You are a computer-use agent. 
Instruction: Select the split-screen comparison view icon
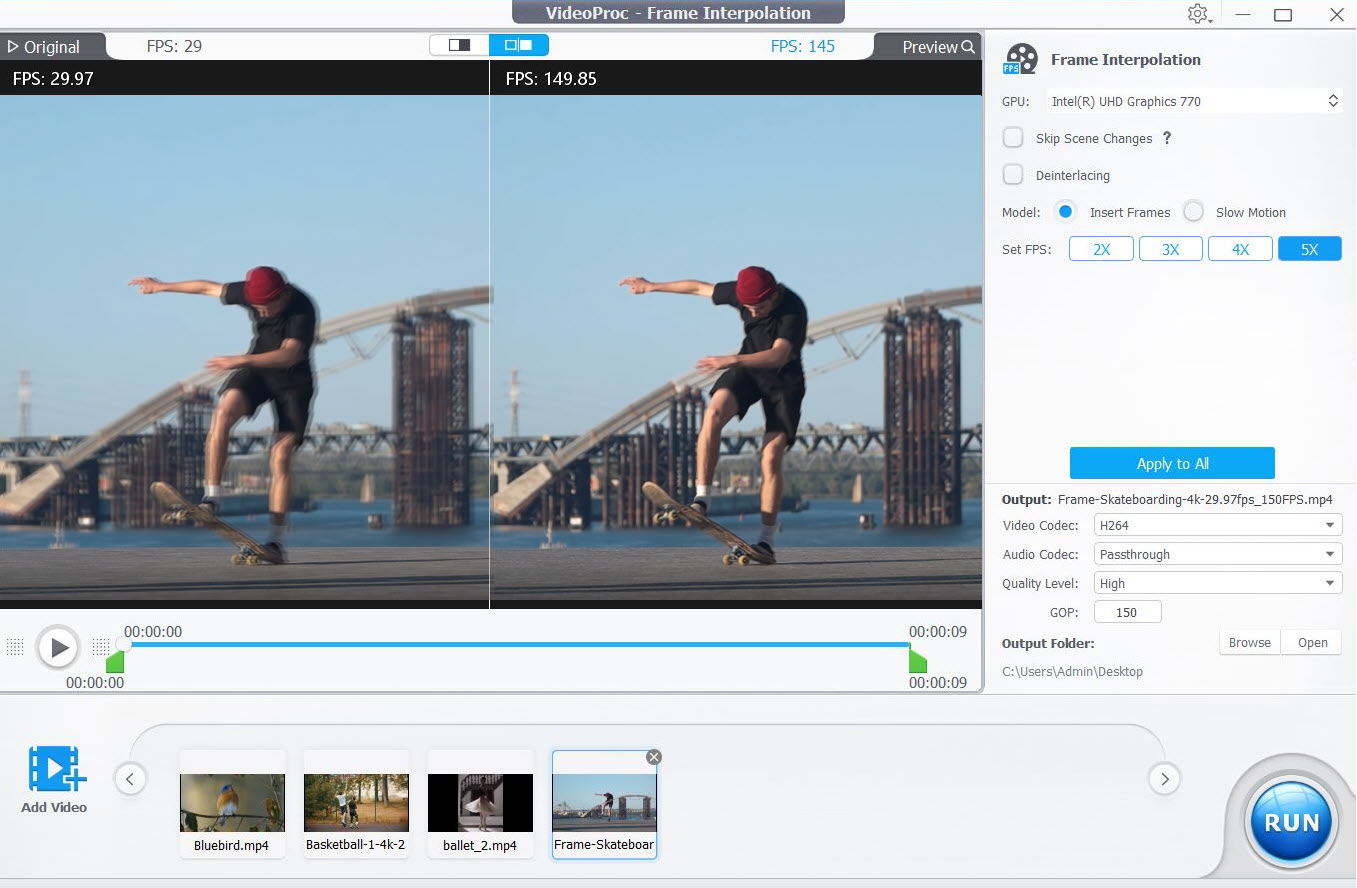[x=518, y=45]
